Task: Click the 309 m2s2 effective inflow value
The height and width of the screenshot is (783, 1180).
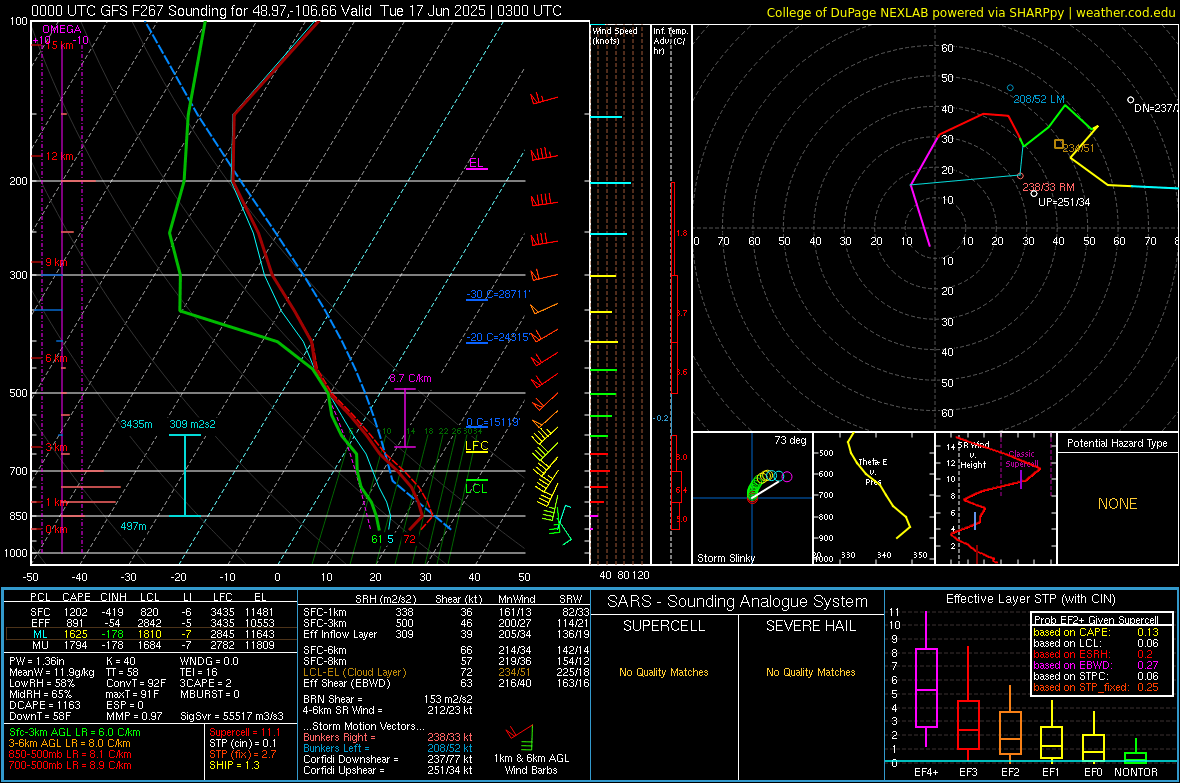Action: pos(192,424)
